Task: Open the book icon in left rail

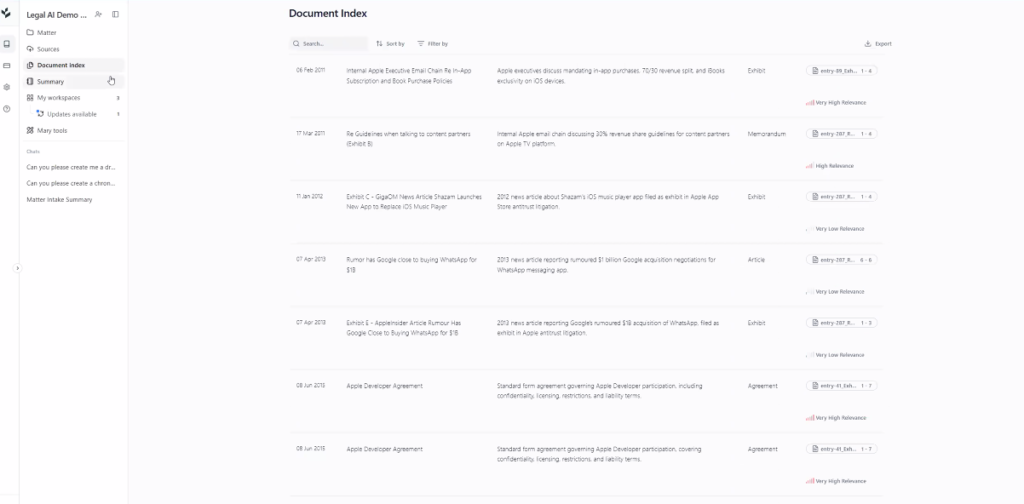Action: pos(7,44)
